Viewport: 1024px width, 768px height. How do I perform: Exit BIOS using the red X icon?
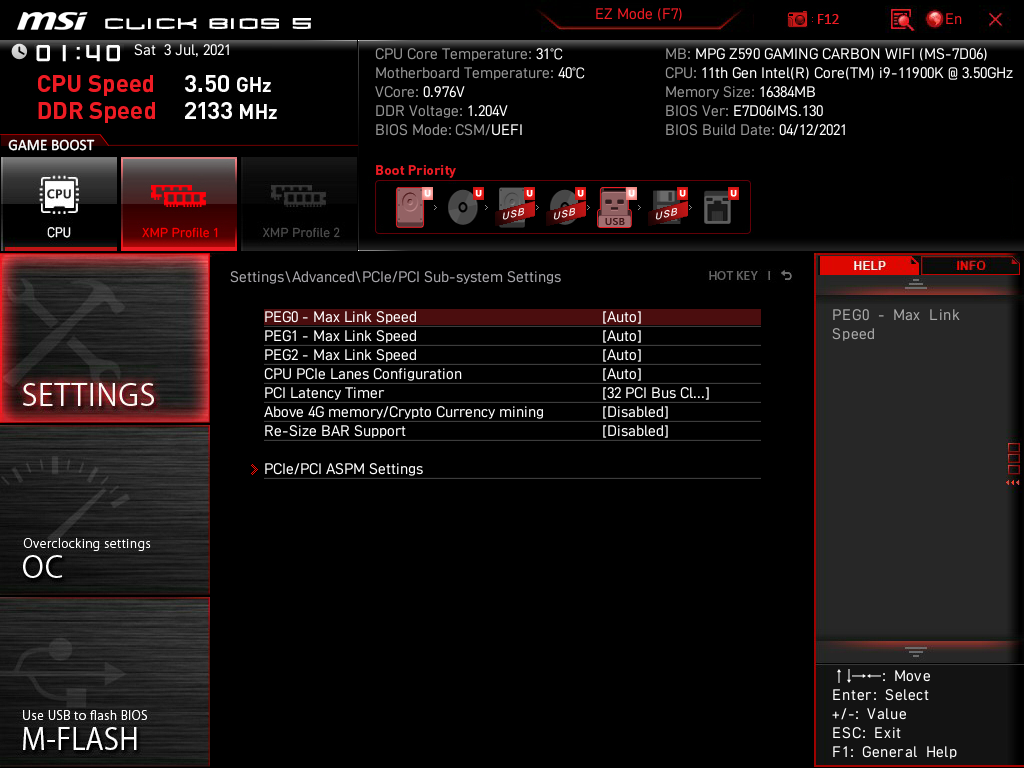click(x=995, y=20)
